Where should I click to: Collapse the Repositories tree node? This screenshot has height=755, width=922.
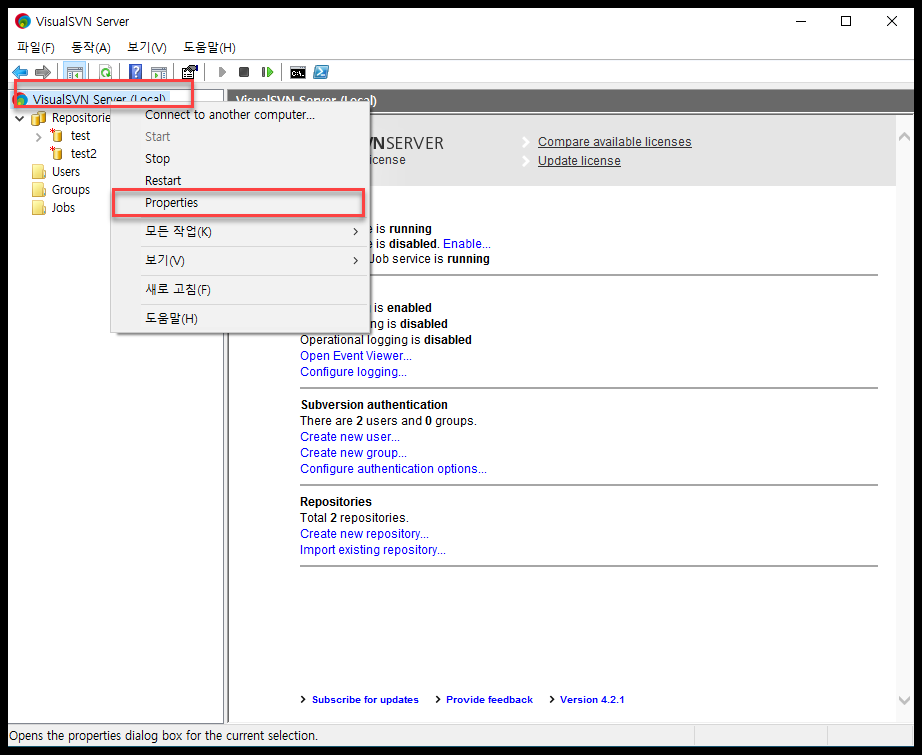click(19, 118)
